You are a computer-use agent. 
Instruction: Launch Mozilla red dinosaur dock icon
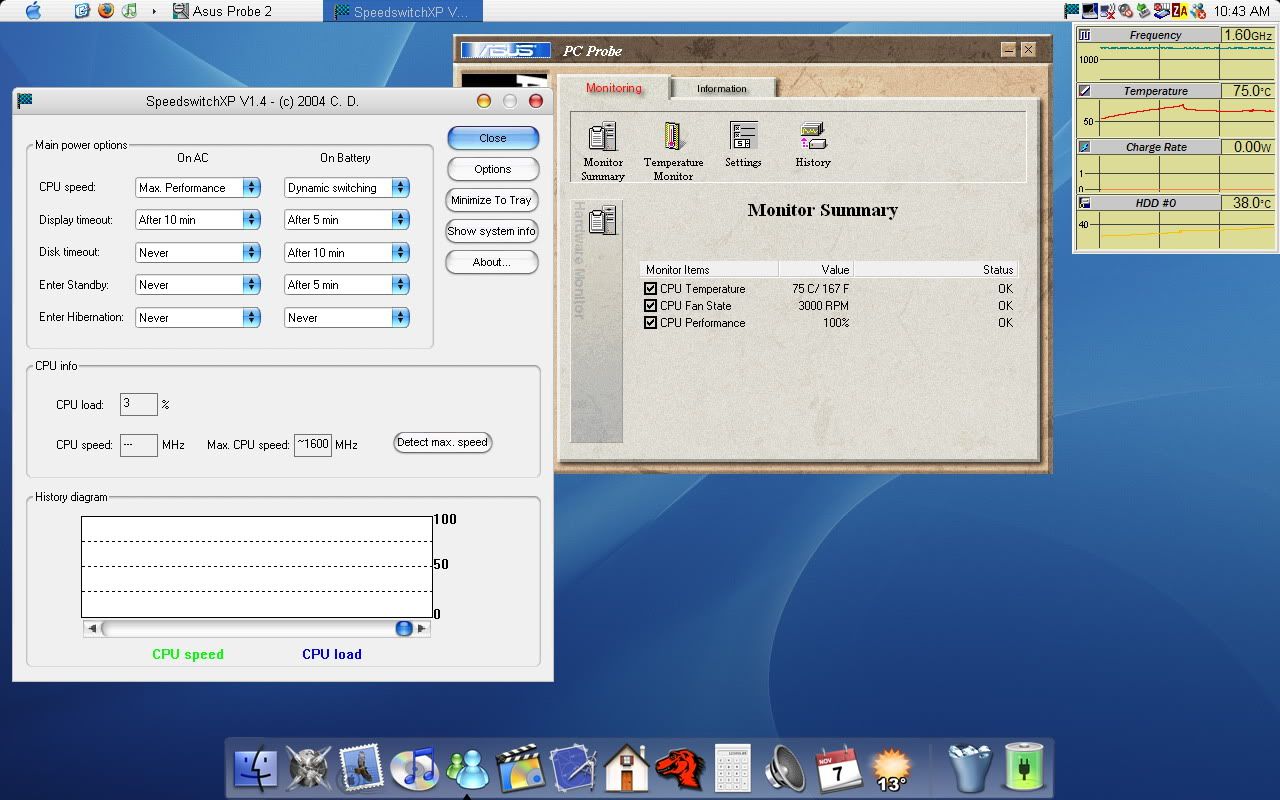(x=680, y=768)
